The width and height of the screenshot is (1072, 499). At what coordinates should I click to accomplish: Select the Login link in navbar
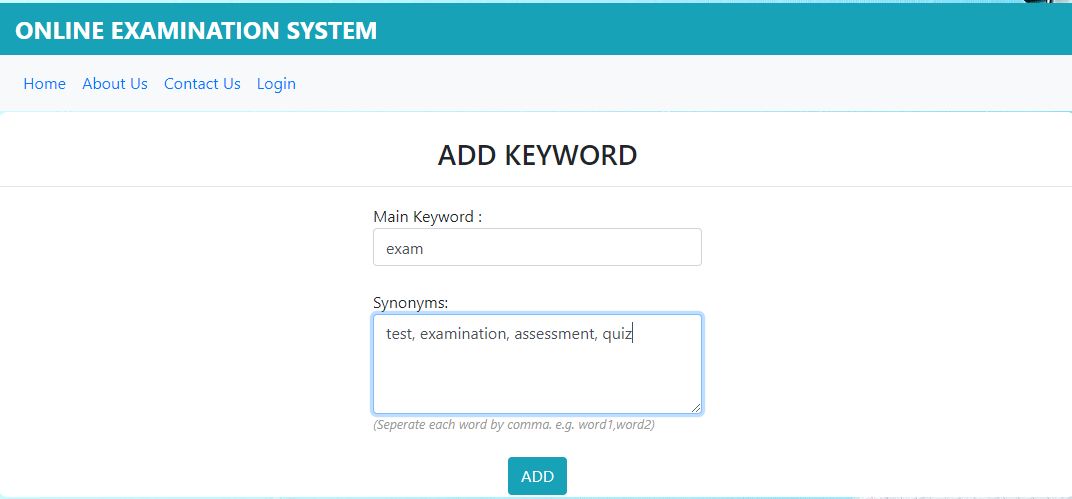click(276, 83)
